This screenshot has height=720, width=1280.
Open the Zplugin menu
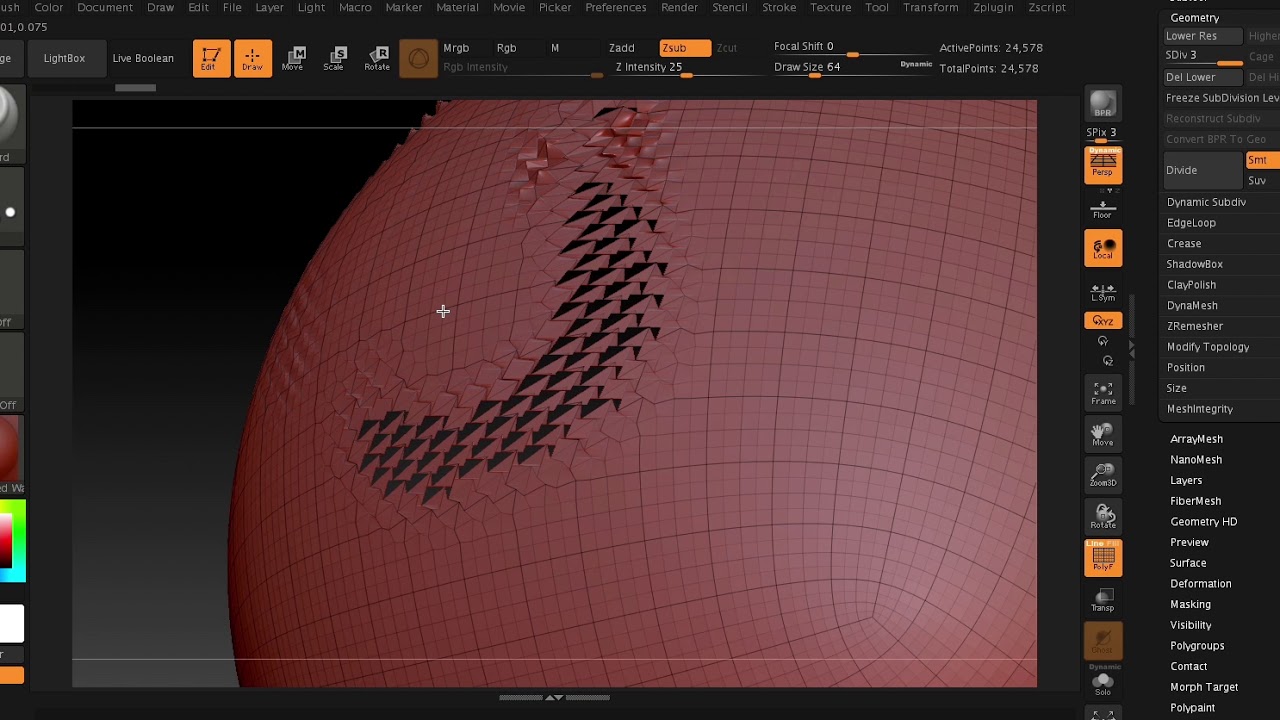click(x=992, y=7)
